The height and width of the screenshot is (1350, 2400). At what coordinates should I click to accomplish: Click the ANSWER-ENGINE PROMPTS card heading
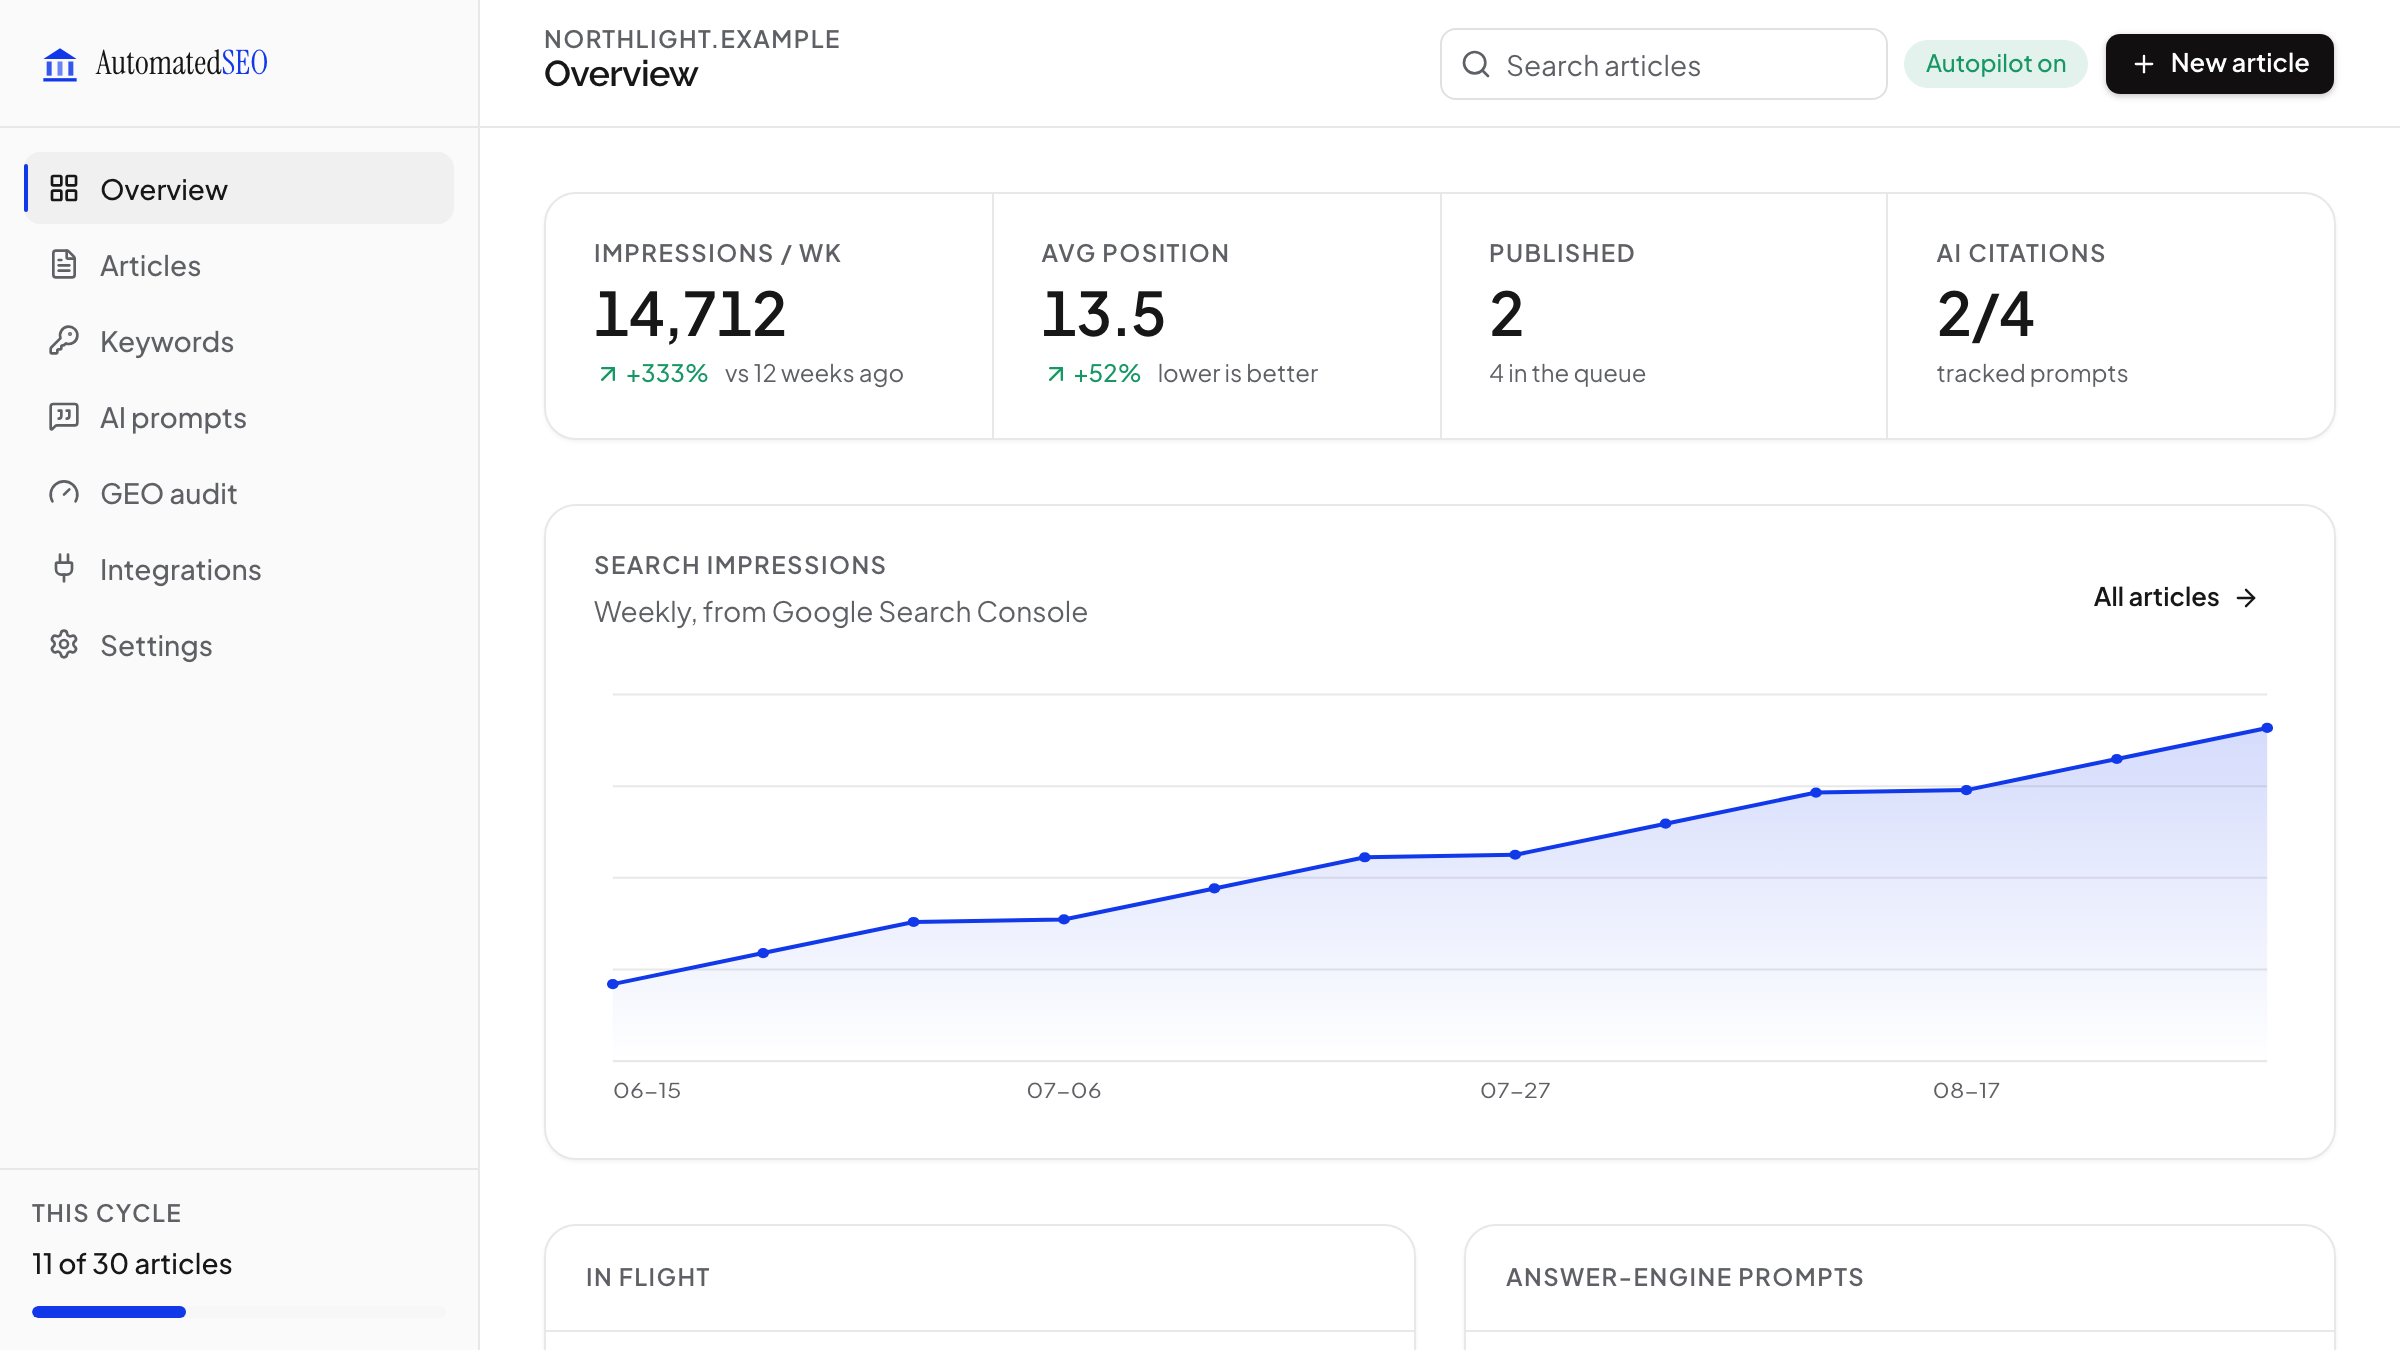pyautogui.click(x=1685, y=1277)
